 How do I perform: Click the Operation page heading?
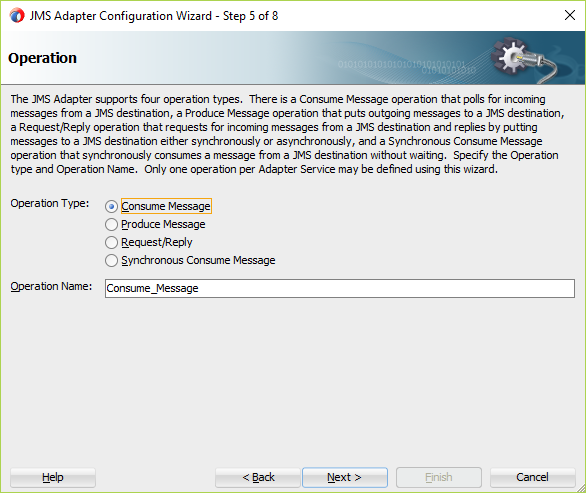coord(42,58)
